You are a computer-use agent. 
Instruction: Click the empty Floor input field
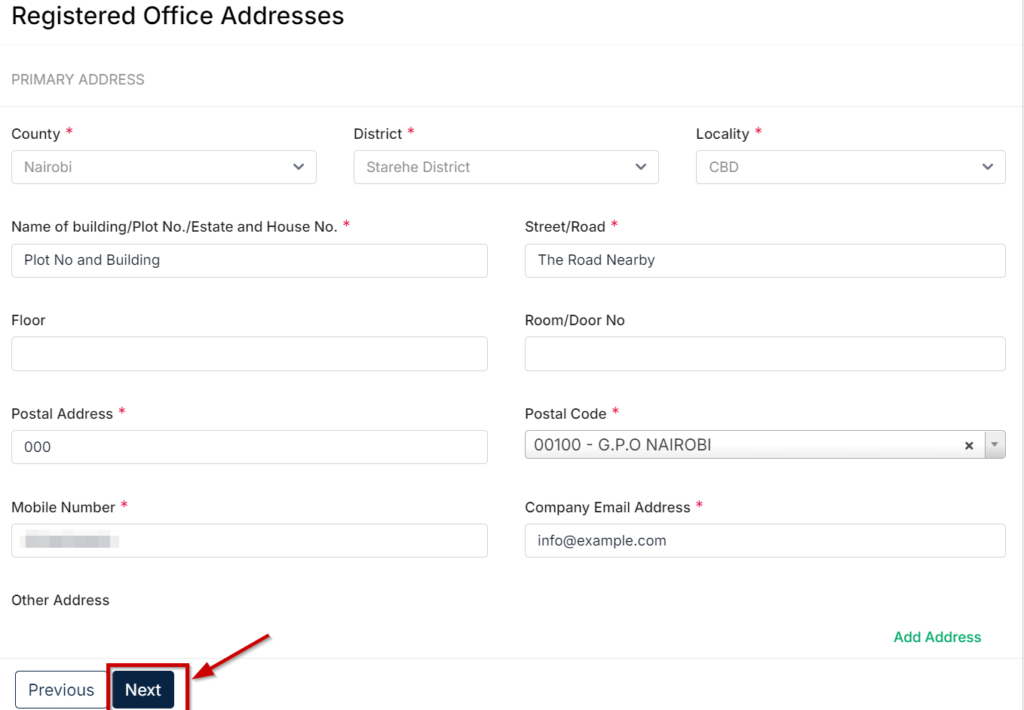pyautogui.click(x=248, y=354)
